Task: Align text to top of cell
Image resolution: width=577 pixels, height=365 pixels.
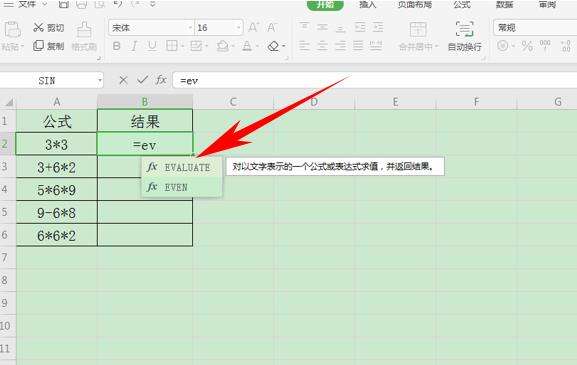Action: point(304,27)
